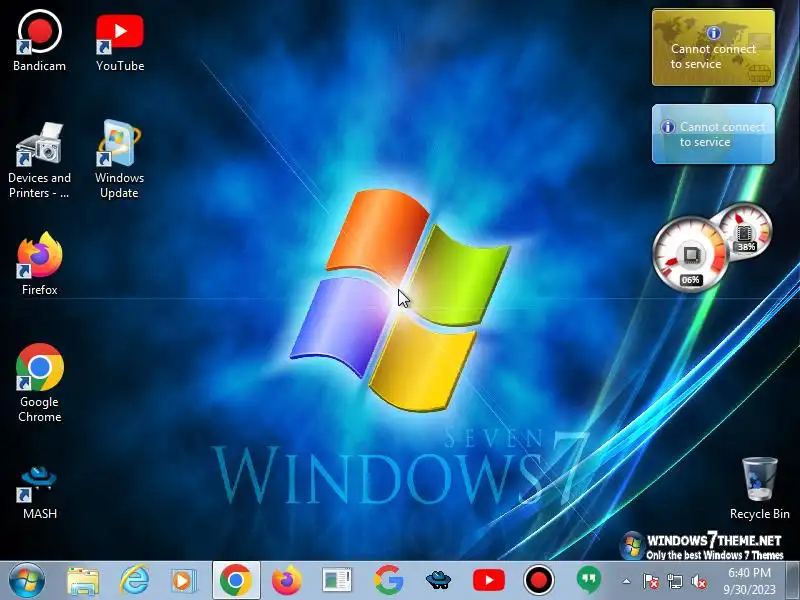This screenshot has width=800, height=600.
Task: Open the green Hangouts taskbar icon
Action: pos(589,581)
